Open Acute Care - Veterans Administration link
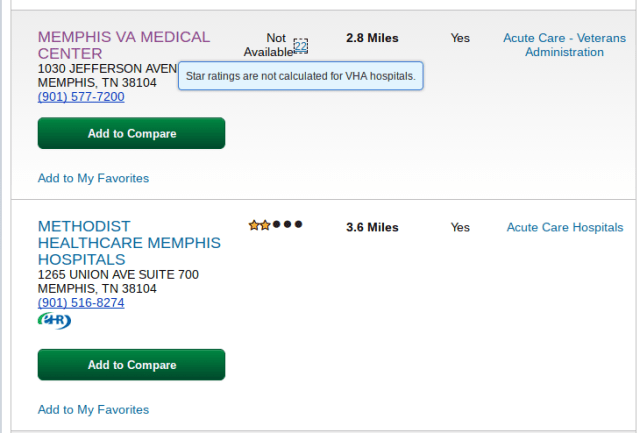Image resolution: width=640 pixels, height=433 pixels. click(564, 45)
